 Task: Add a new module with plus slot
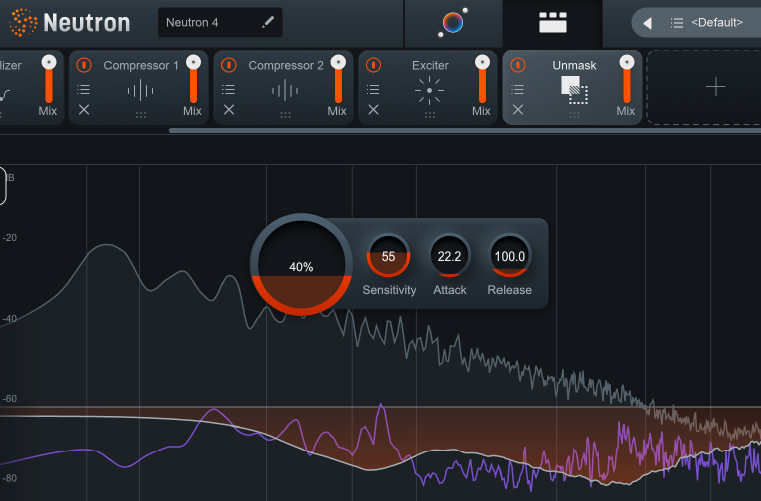pyautogui.click(x=715, y=87)
